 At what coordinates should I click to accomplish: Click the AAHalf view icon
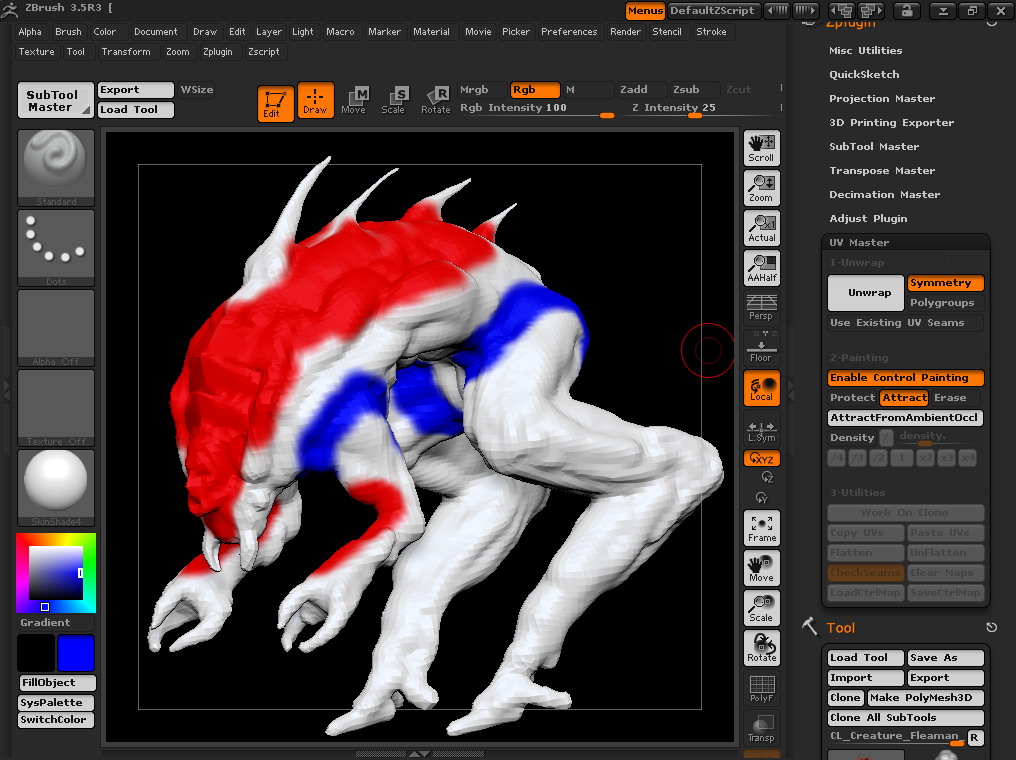click(761, 268)
